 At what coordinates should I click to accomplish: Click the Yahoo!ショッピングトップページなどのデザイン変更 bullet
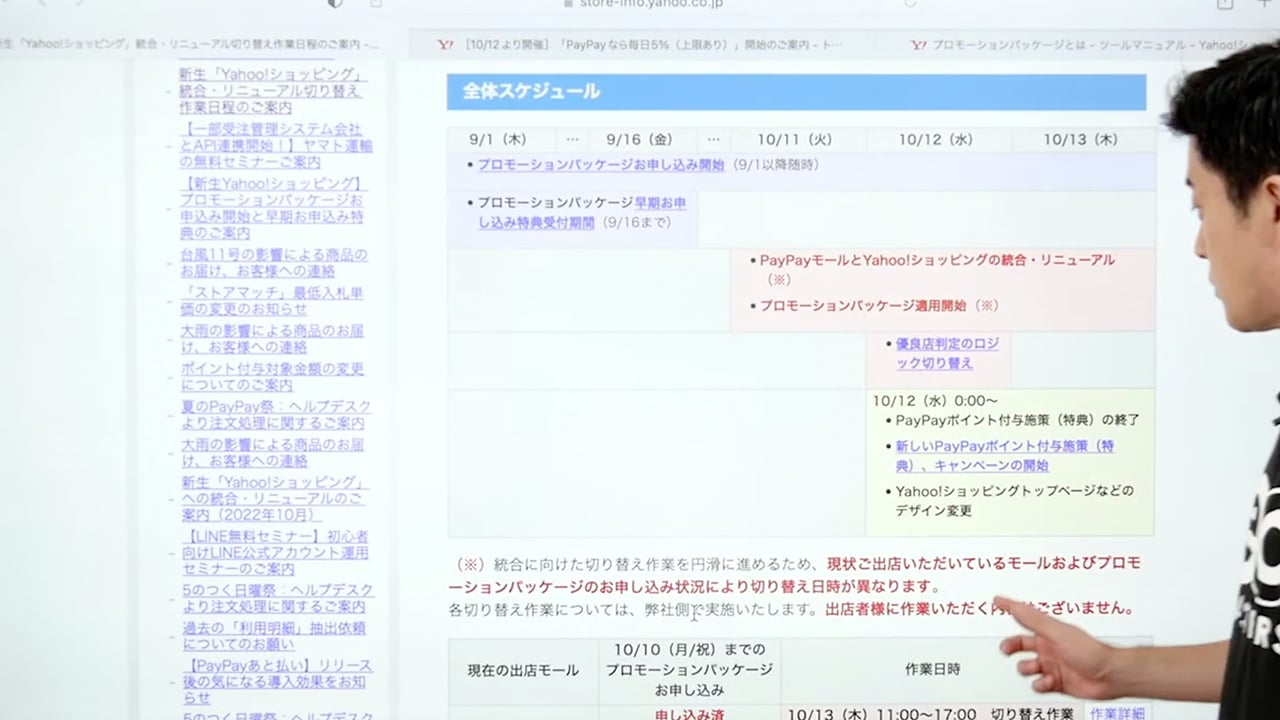pyautogui.click(x=1014, y=500)
